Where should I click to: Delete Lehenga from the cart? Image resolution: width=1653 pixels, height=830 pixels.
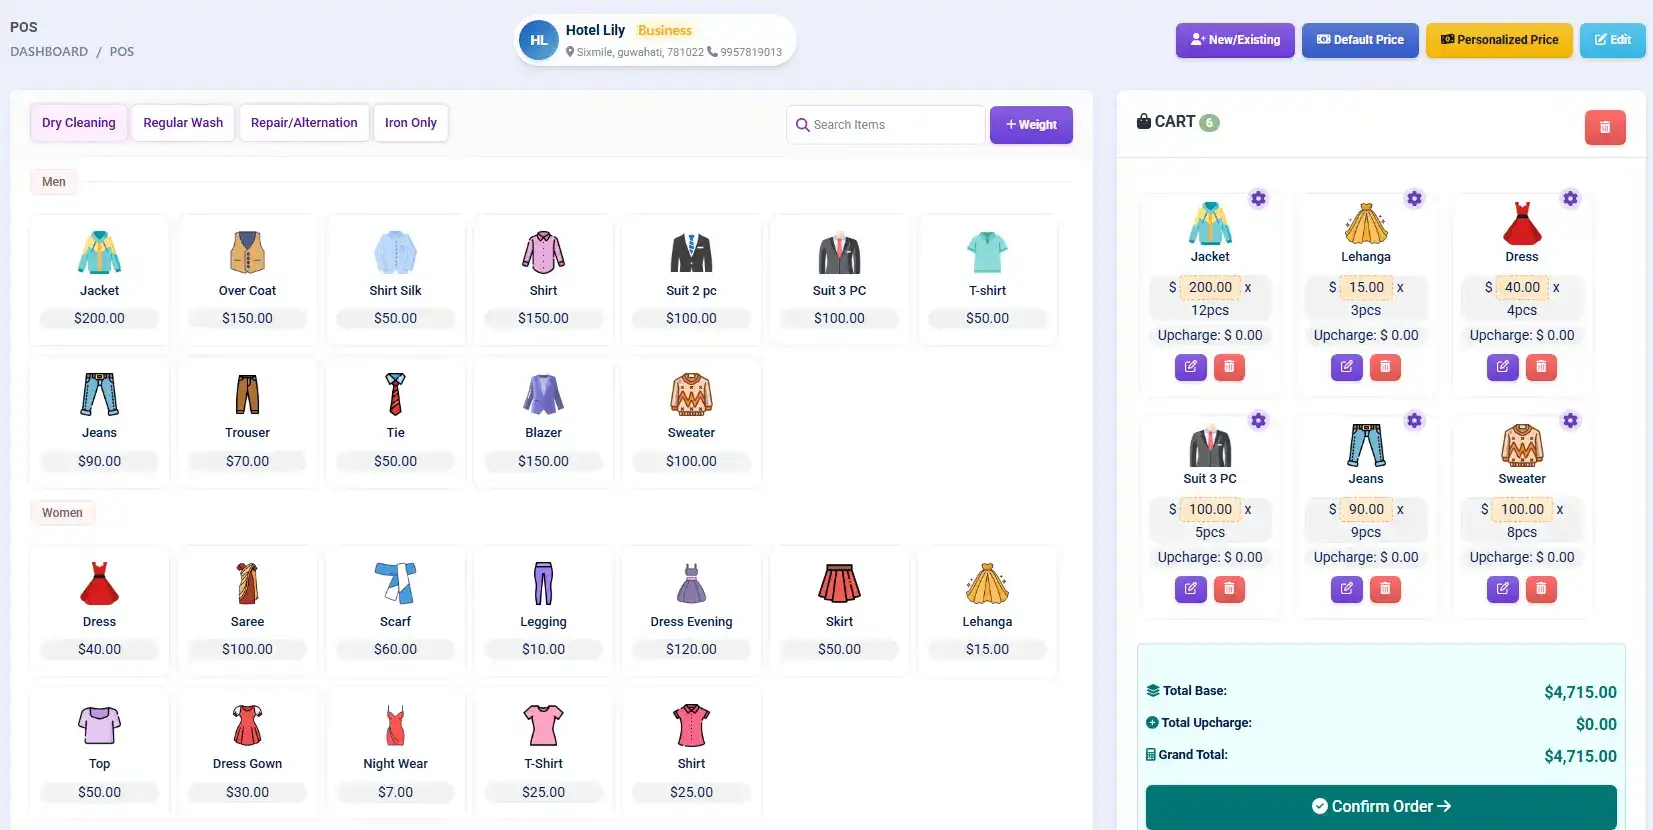tap(1385, 367)
